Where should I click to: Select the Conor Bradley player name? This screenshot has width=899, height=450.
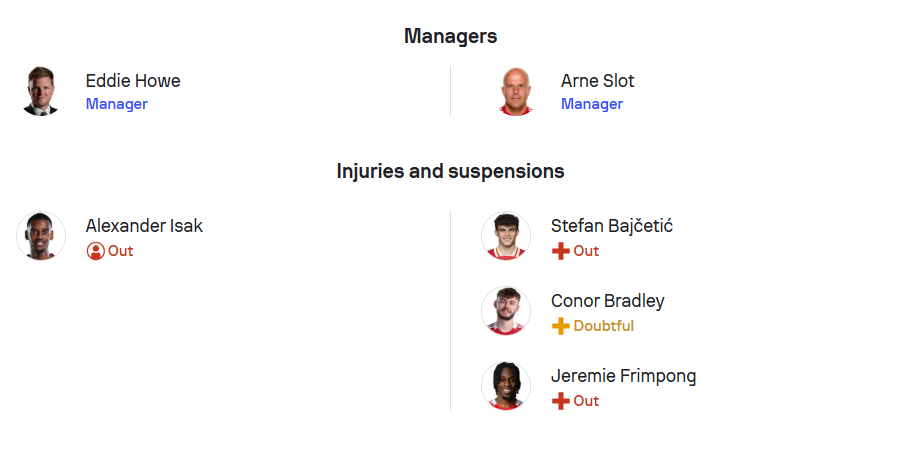pyautogui.click(x=608, y=301)
